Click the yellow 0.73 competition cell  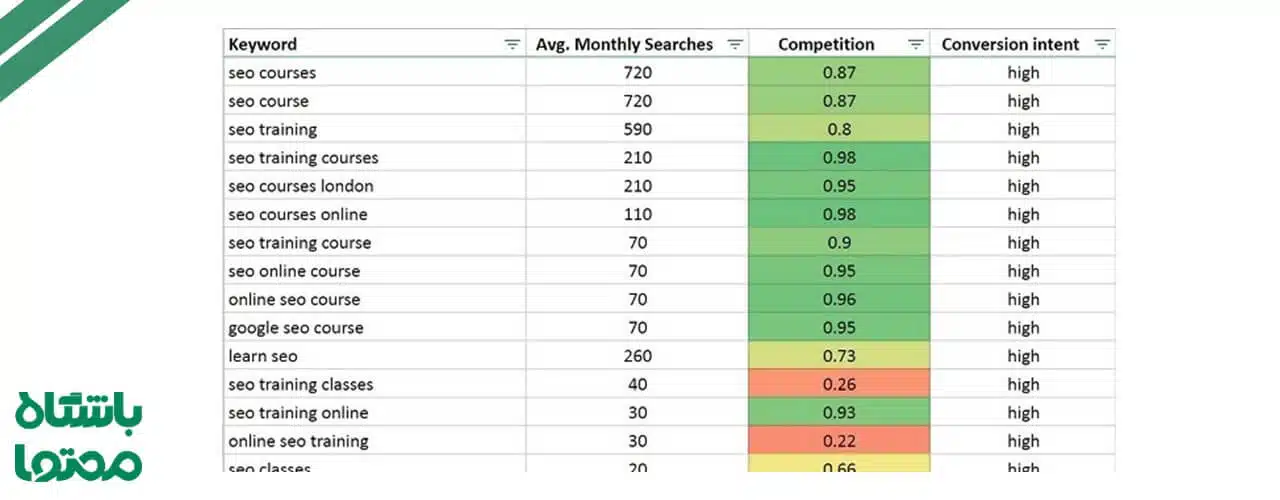838,356
